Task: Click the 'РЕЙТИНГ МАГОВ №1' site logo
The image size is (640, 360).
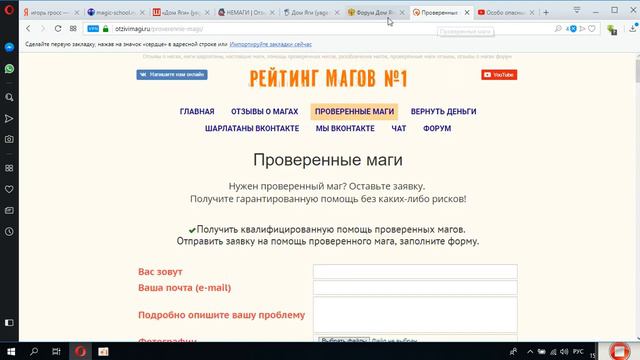Action: (x=328, y=78)
